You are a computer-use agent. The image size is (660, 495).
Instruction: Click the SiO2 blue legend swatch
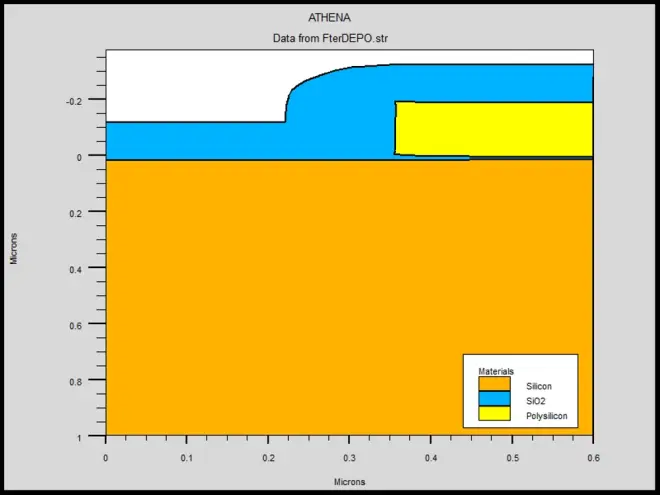[495, 399]
